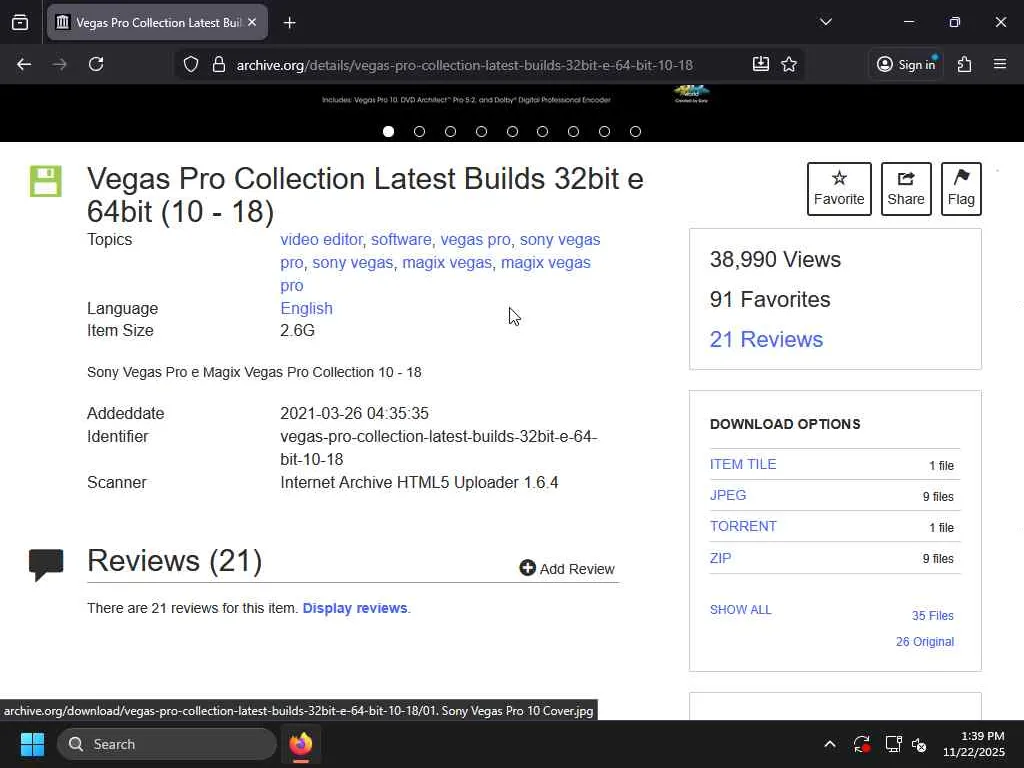Click SHOW ALL downloads link
The image size is (1024, 768).
pyautogui.click(x=741, y=610)
